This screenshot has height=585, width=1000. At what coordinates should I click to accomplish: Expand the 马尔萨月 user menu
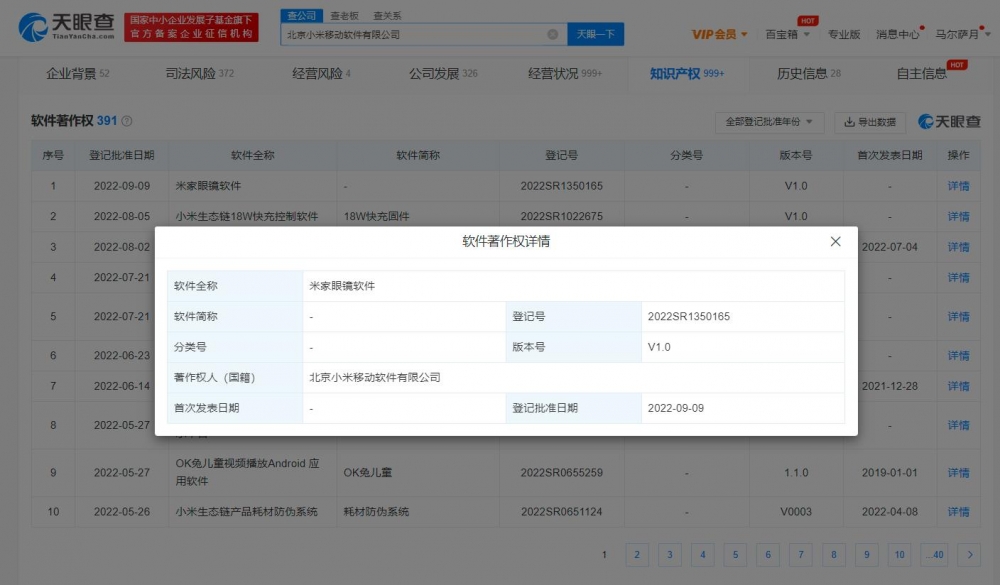click(962, 34)
